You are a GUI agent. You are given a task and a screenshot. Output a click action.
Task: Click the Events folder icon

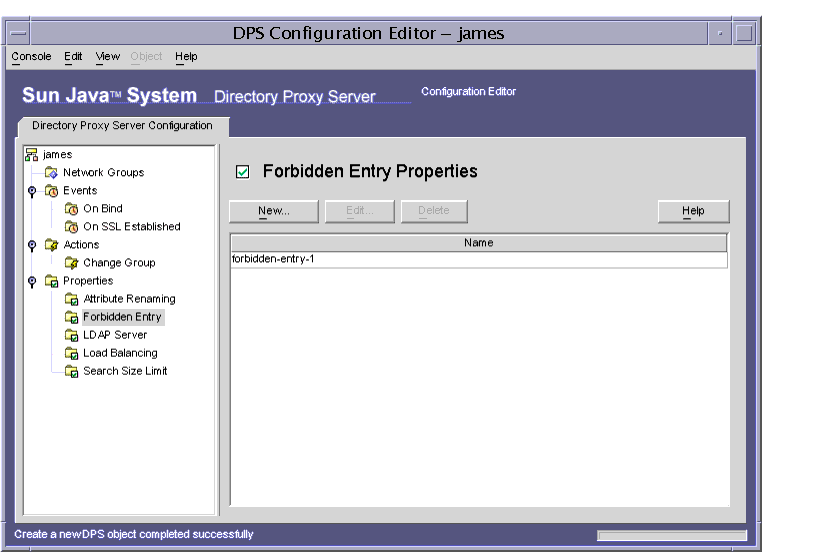[x=51, y=190]
